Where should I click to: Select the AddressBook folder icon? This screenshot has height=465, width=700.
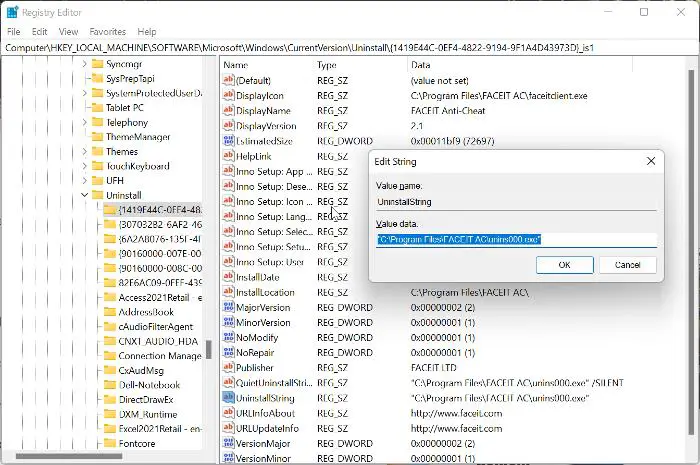(x=110, y=312)
